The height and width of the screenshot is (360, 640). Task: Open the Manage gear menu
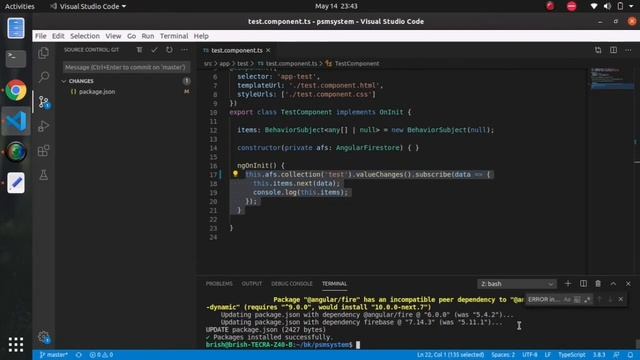tap(43, 337)
